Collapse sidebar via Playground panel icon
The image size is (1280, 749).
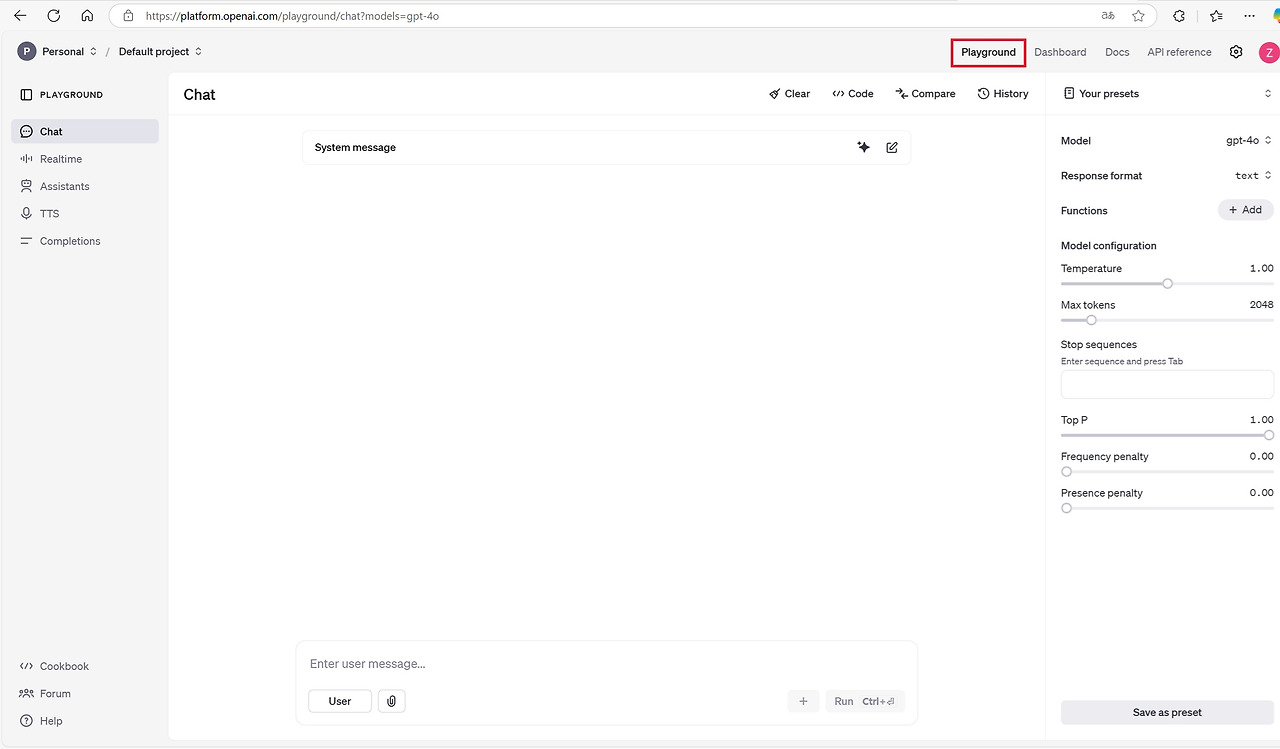pos(27,95)
